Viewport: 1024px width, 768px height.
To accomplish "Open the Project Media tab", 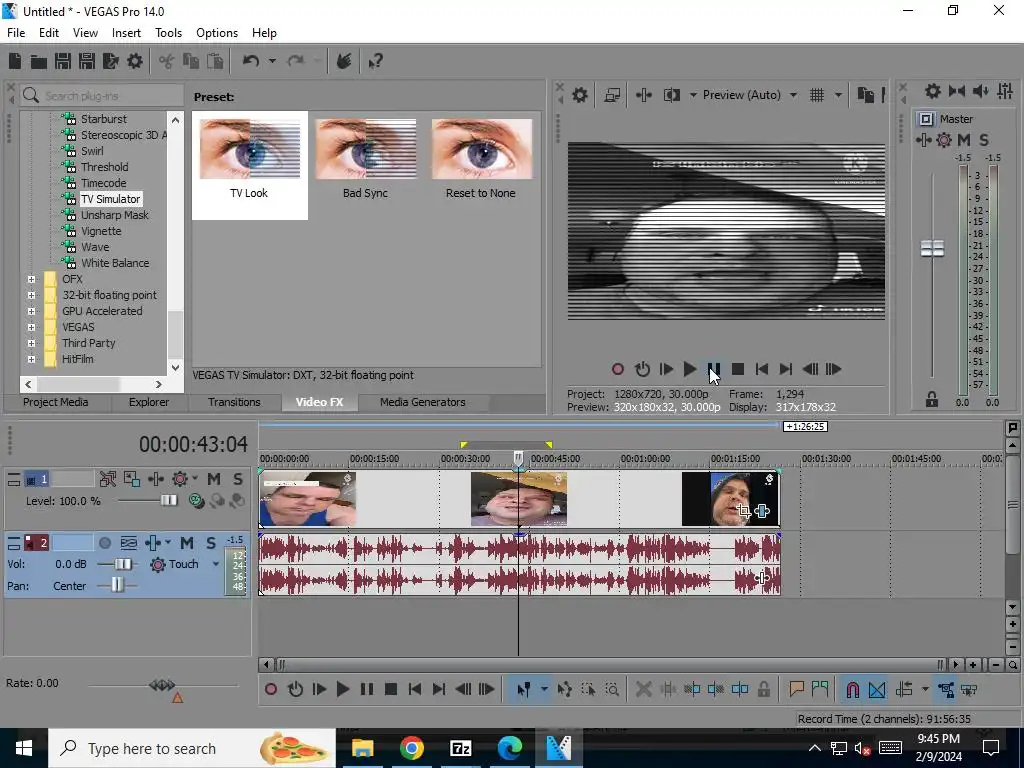I will coord(56,402).
